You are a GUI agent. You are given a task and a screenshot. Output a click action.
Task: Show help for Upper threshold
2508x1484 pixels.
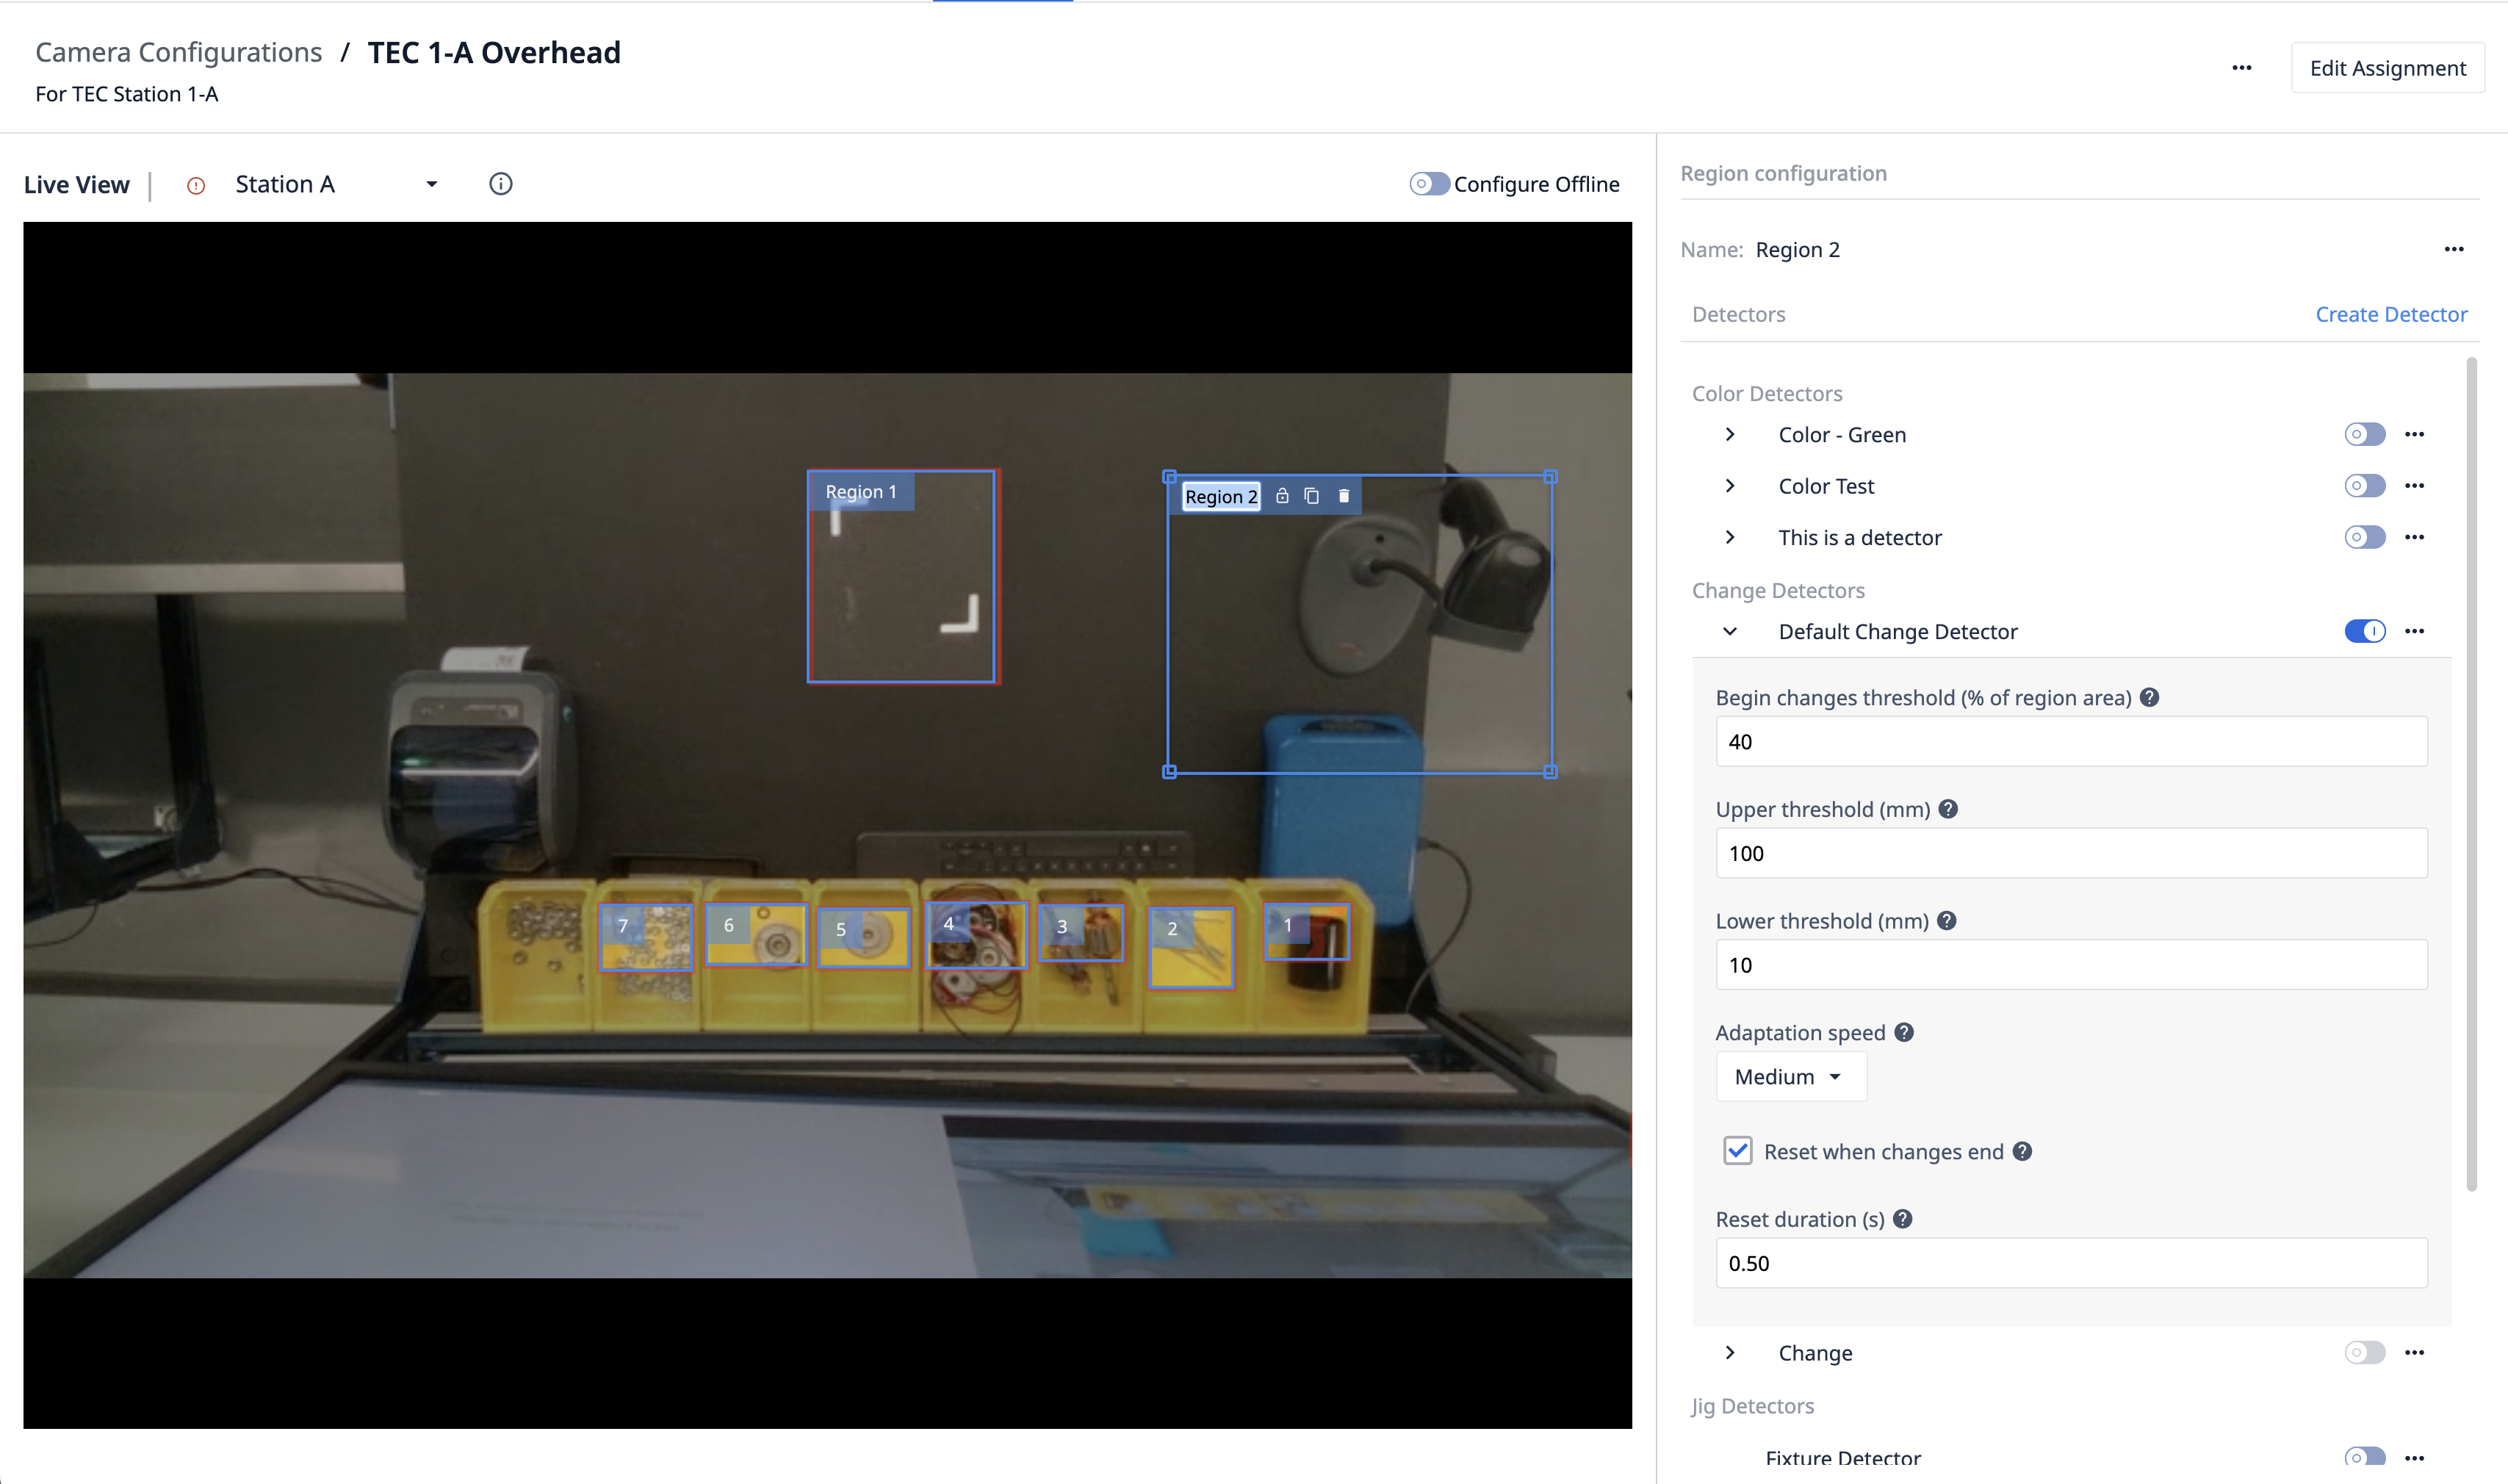[x=1948, y=809]
